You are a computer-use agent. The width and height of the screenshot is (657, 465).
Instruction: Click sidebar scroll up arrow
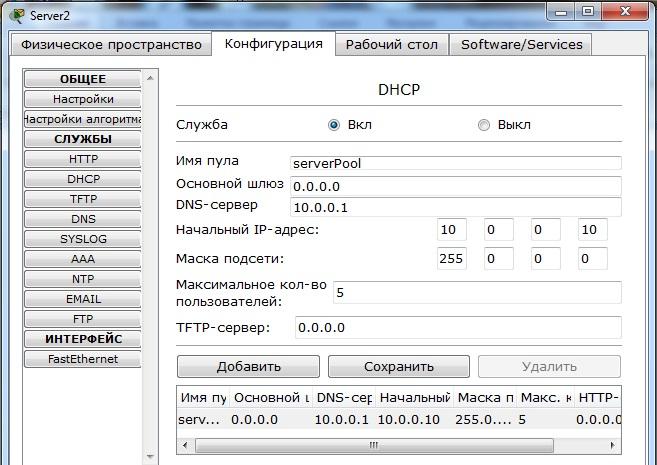click(150, 78)
